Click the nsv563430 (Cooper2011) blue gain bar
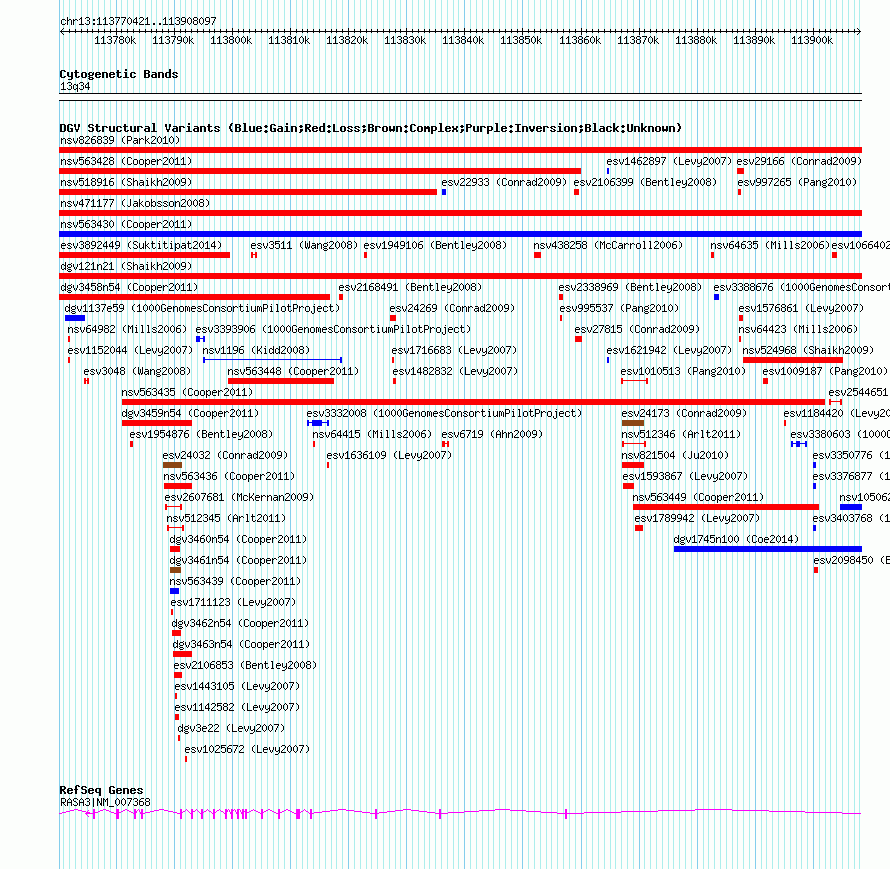The image size is (890, 869). (x=460, y=234)
